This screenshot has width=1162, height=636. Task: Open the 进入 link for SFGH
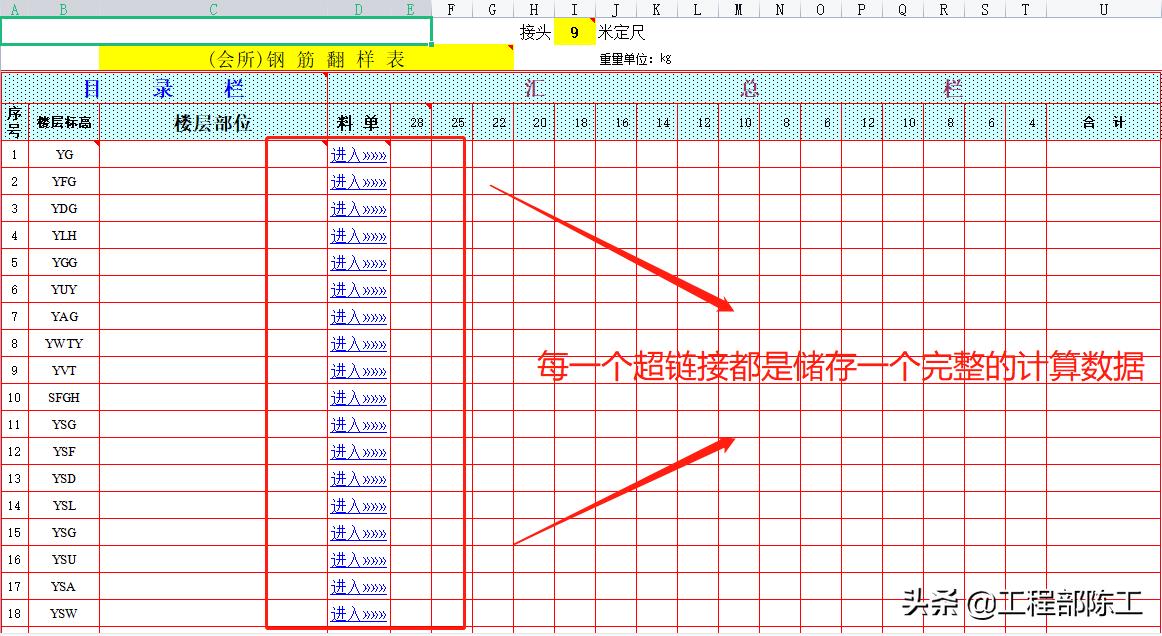point(358,398)
